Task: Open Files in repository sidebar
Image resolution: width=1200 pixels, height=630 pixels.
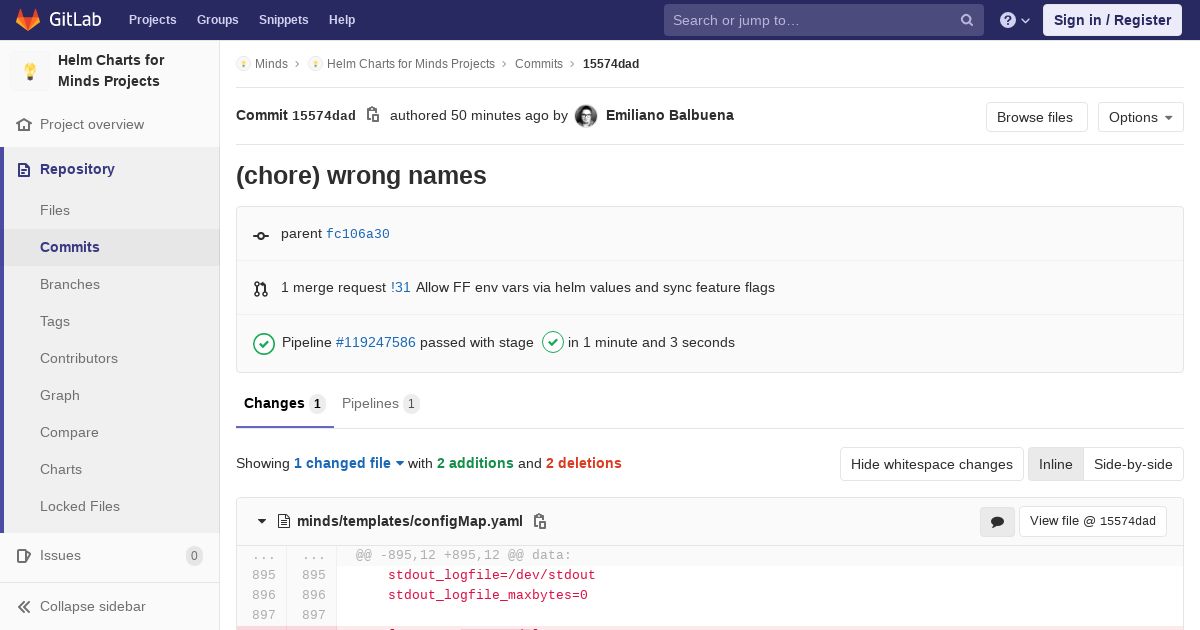Action: (55, 211)
